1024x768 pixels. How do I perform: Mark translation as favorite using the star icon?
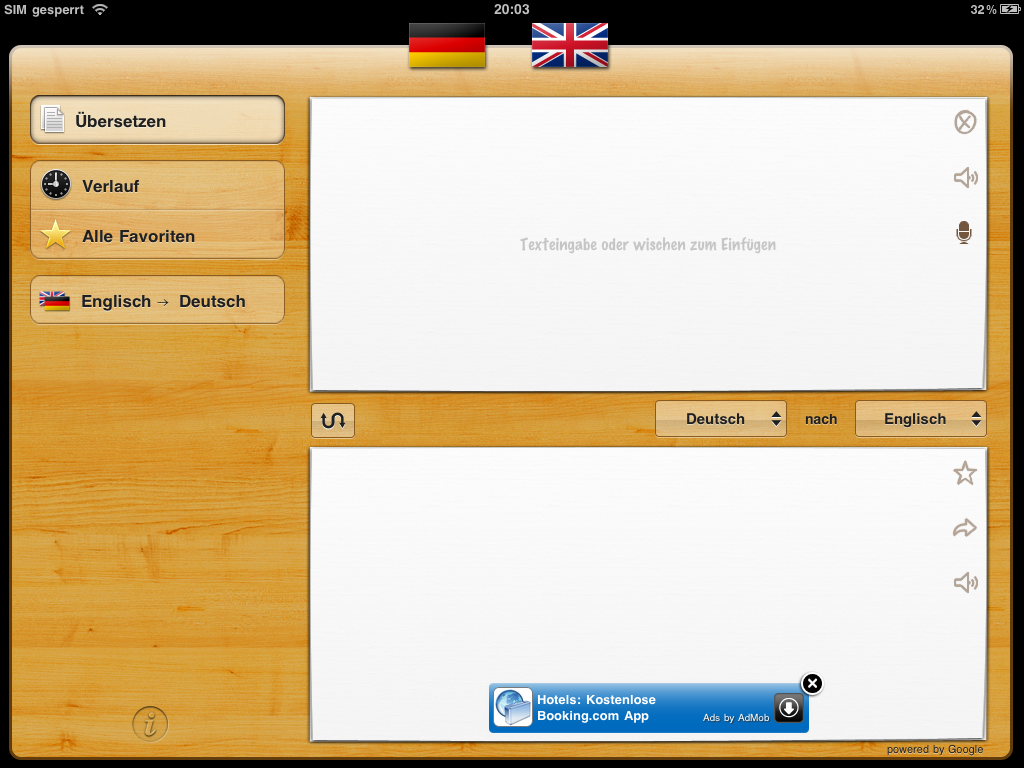[x=964, y=473]
